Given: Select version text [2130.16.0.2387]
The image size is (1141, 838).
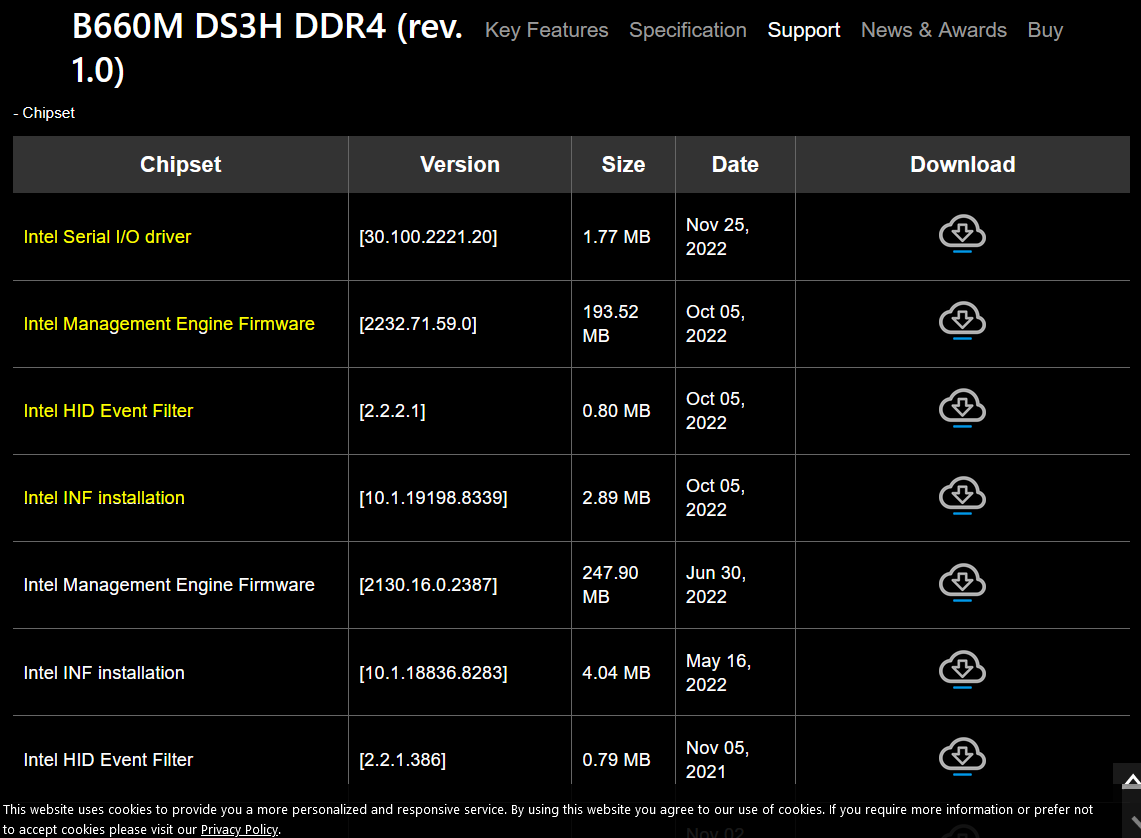Looking at the screenshot, I should (428, 585).
